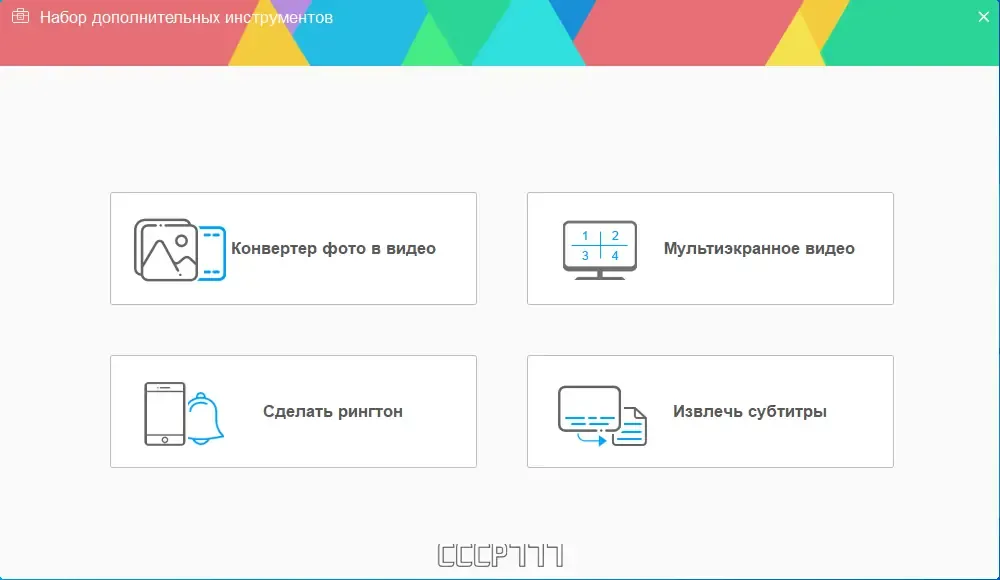Click the multiscreen monitor icon with numbered quadrants
1000x580 pixels.
point(599,249)
